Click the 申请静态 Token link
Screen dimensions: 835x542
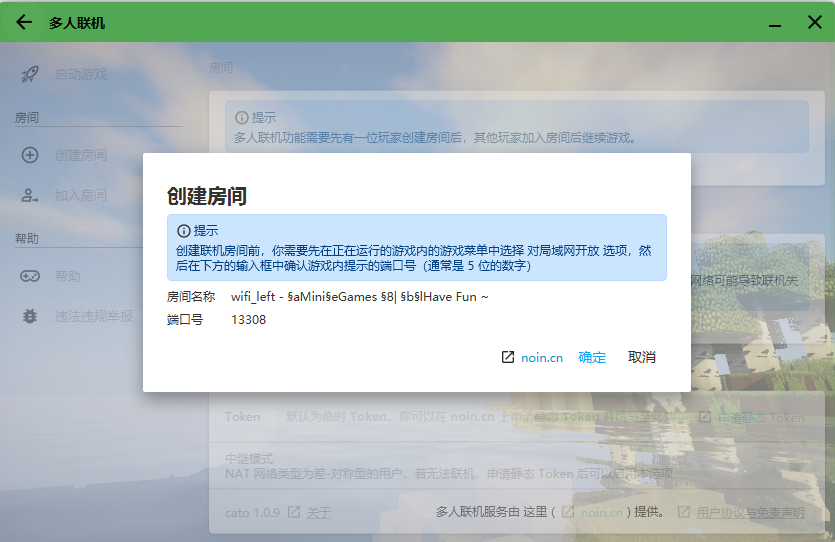pos(760,417)
